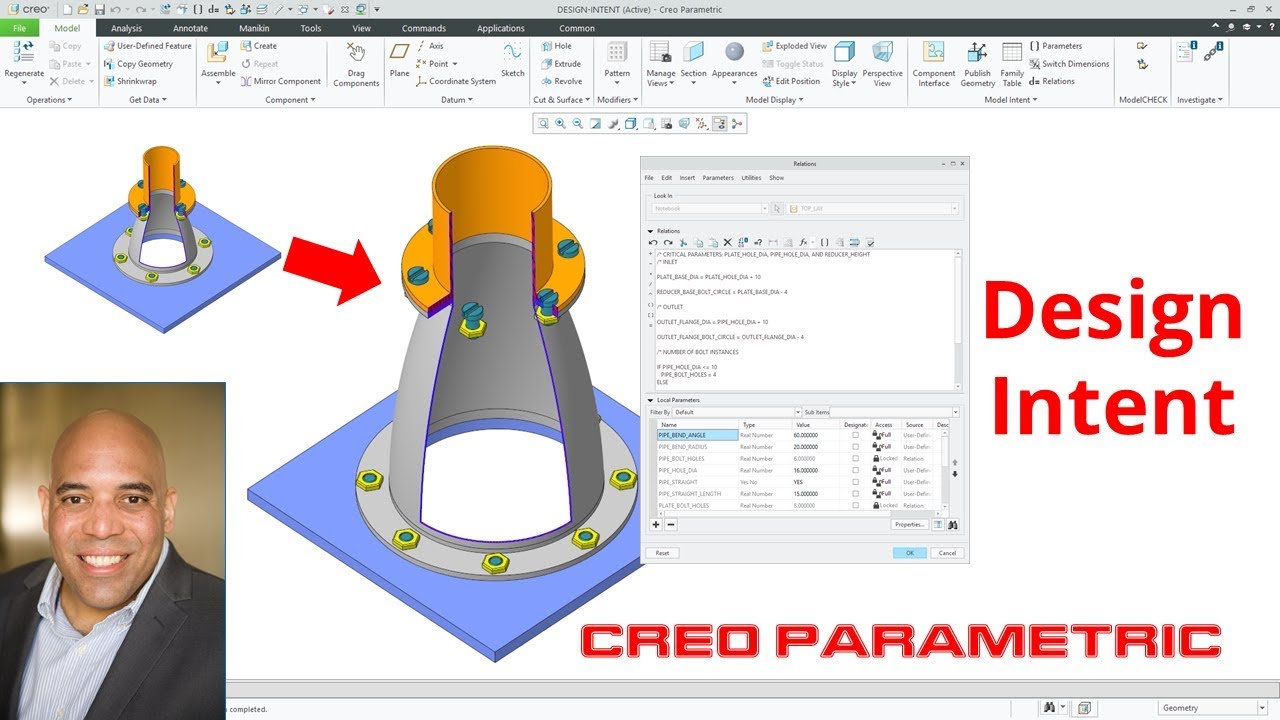Click the Refit zoom icon in graphics toolbar
This screenshot has width=1280, height=720.
tap(543, 124)
